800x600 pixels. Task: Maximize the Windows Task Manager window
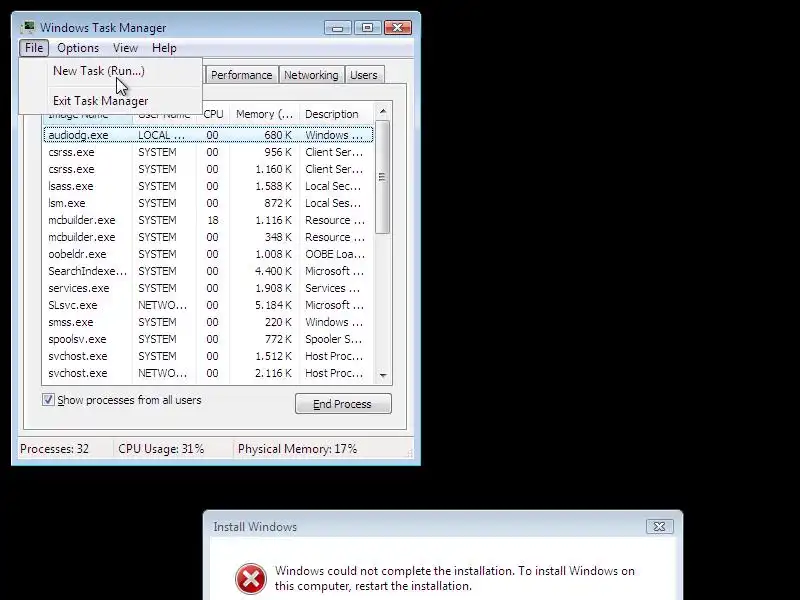click(367, 28)
